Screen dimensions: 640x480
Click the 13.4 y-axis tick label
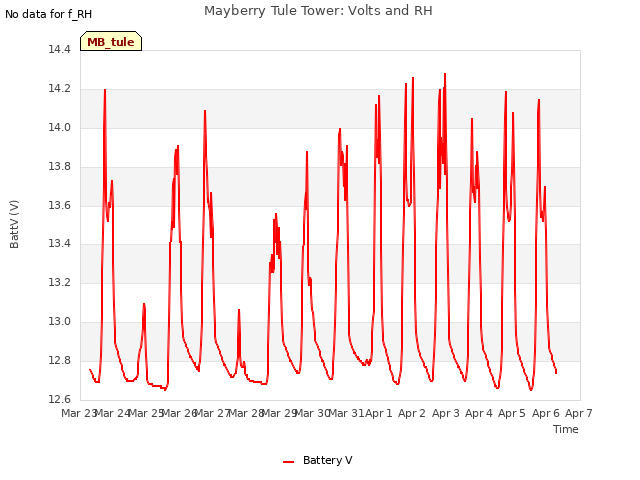point(60,244)
